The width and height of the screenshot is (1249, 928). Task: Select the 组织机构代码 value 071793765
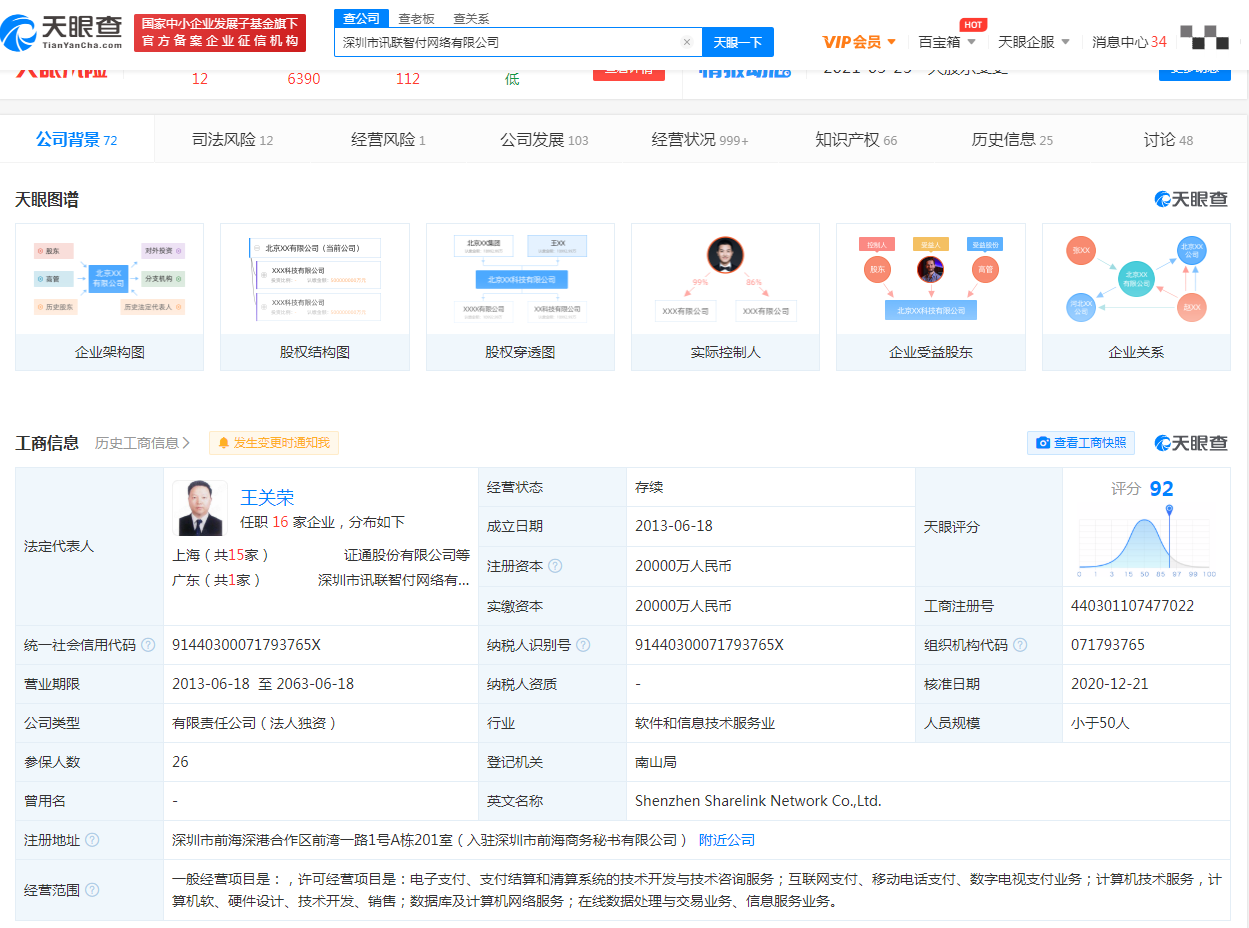1108,645
